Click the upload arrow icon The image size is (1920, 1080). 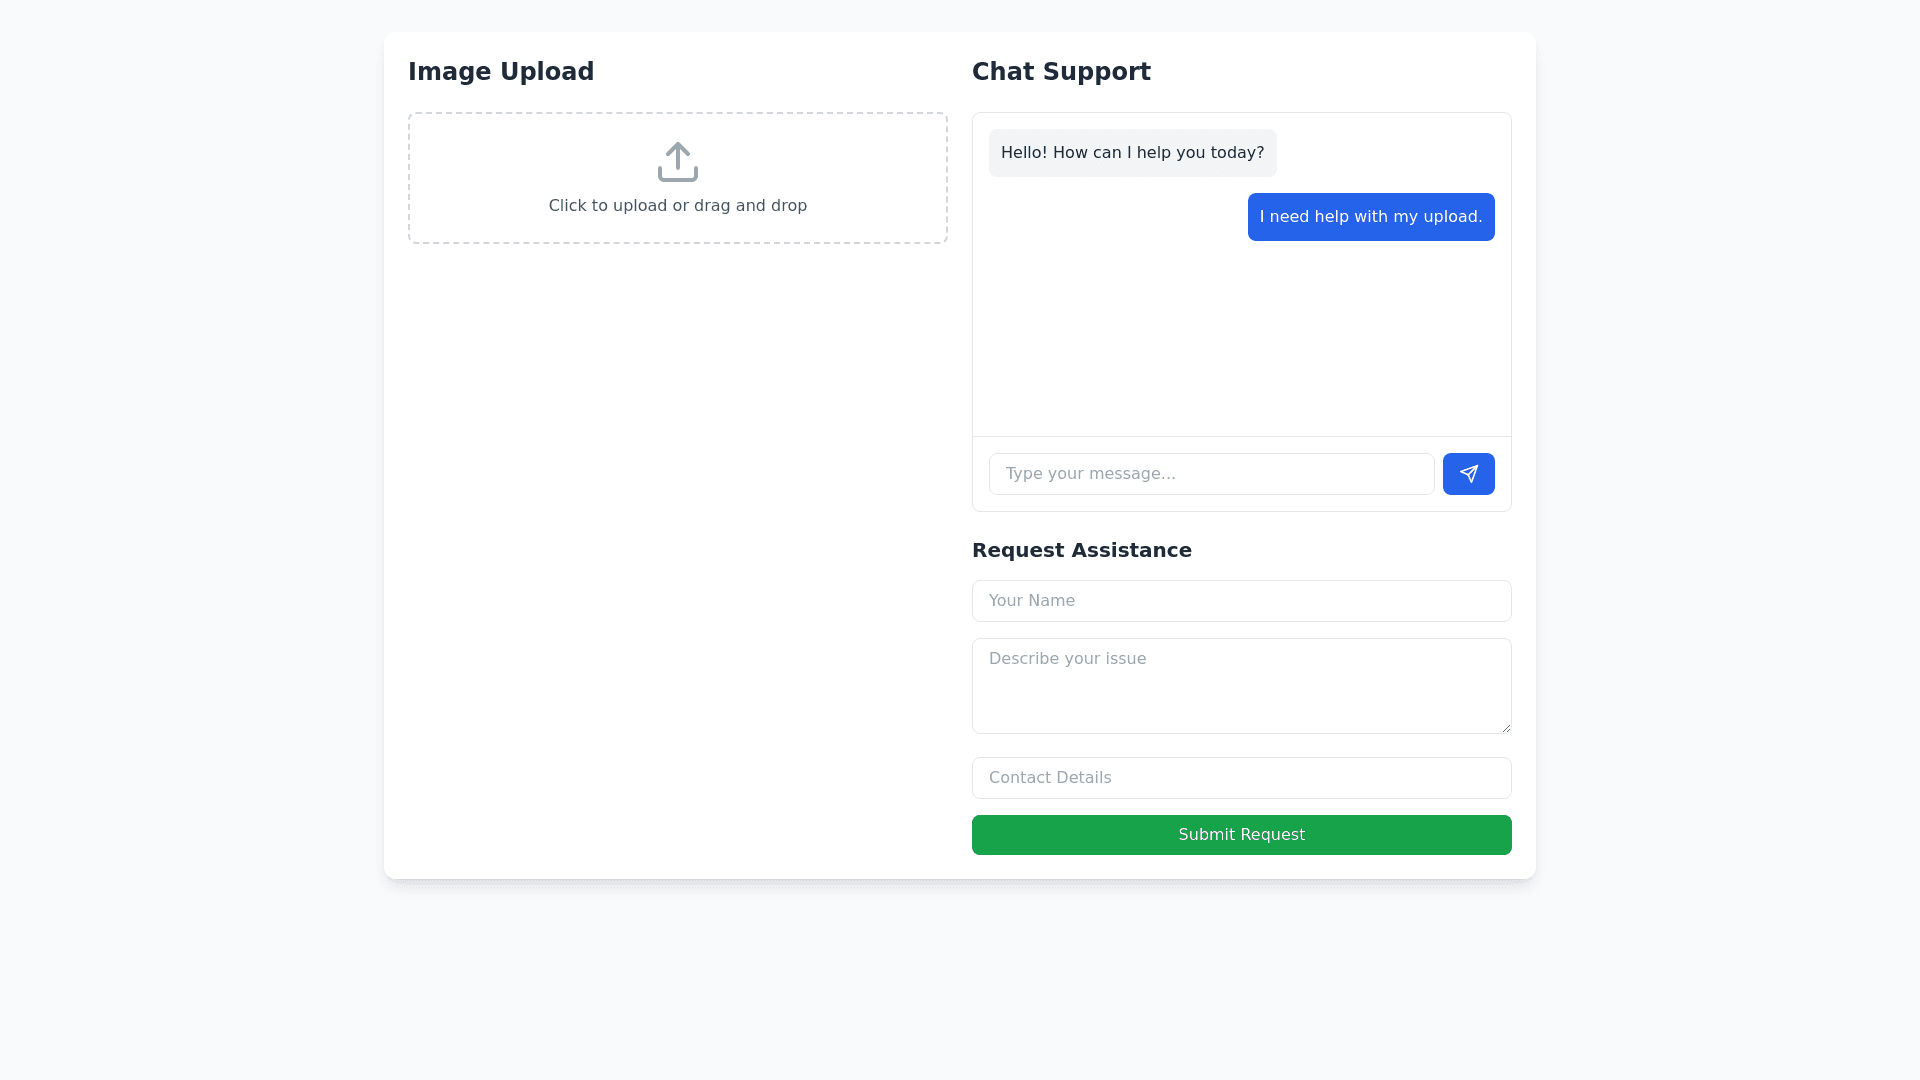coord(678,162)
